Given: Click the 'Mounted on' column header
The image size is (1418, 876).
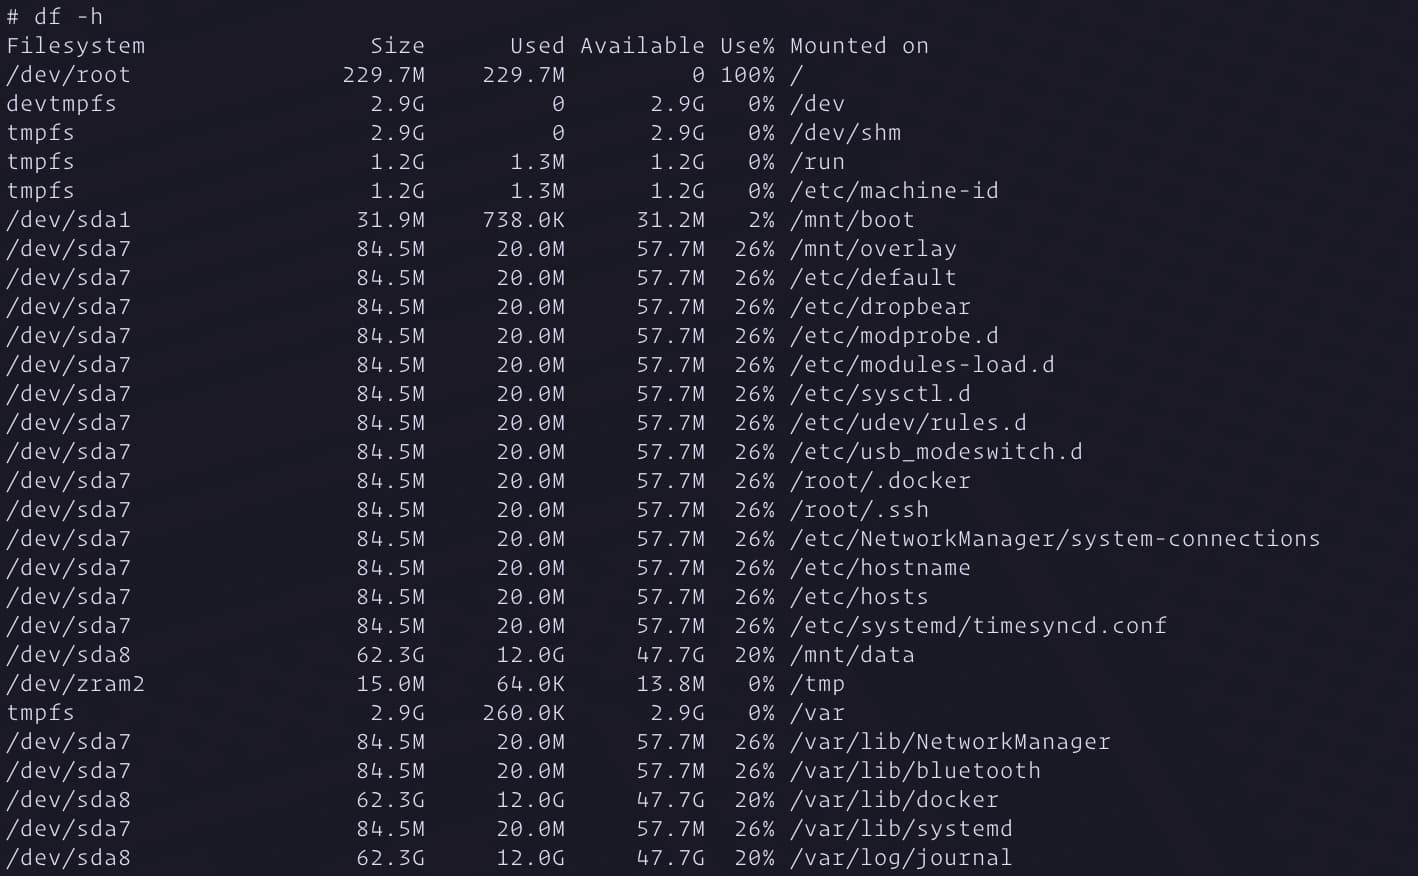Looking at the screenshot, I should click(859, 46).
